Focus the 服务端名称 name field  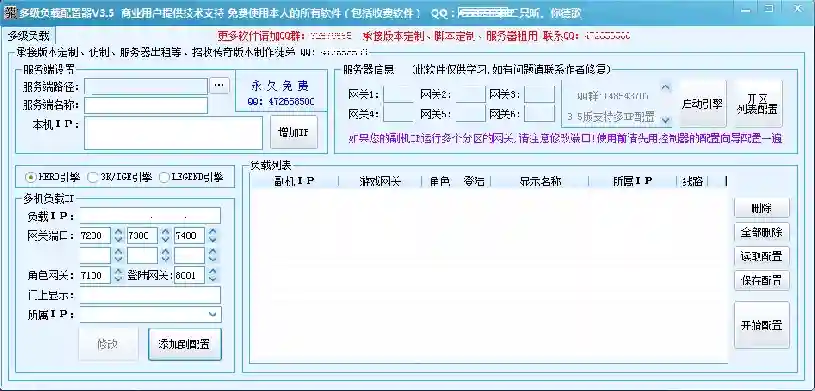(x=146, y=105)
